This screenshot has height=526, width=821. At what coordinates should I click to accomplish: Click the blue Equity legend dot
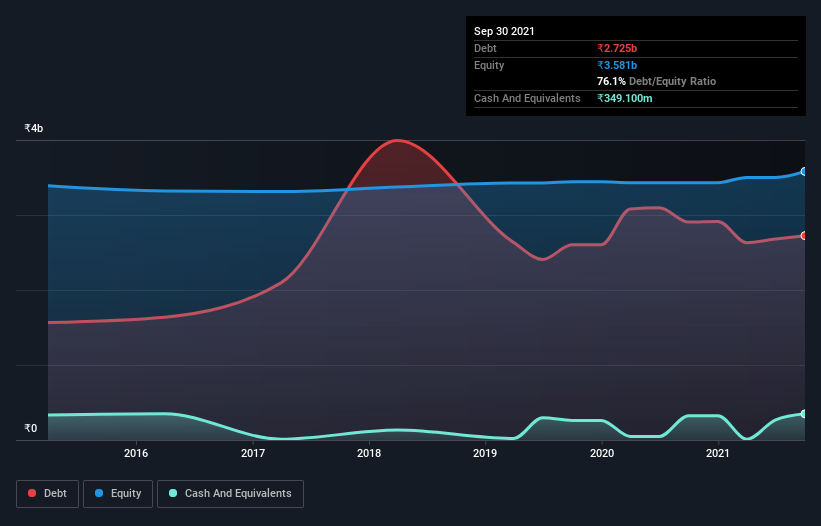[x=99, y=493]
